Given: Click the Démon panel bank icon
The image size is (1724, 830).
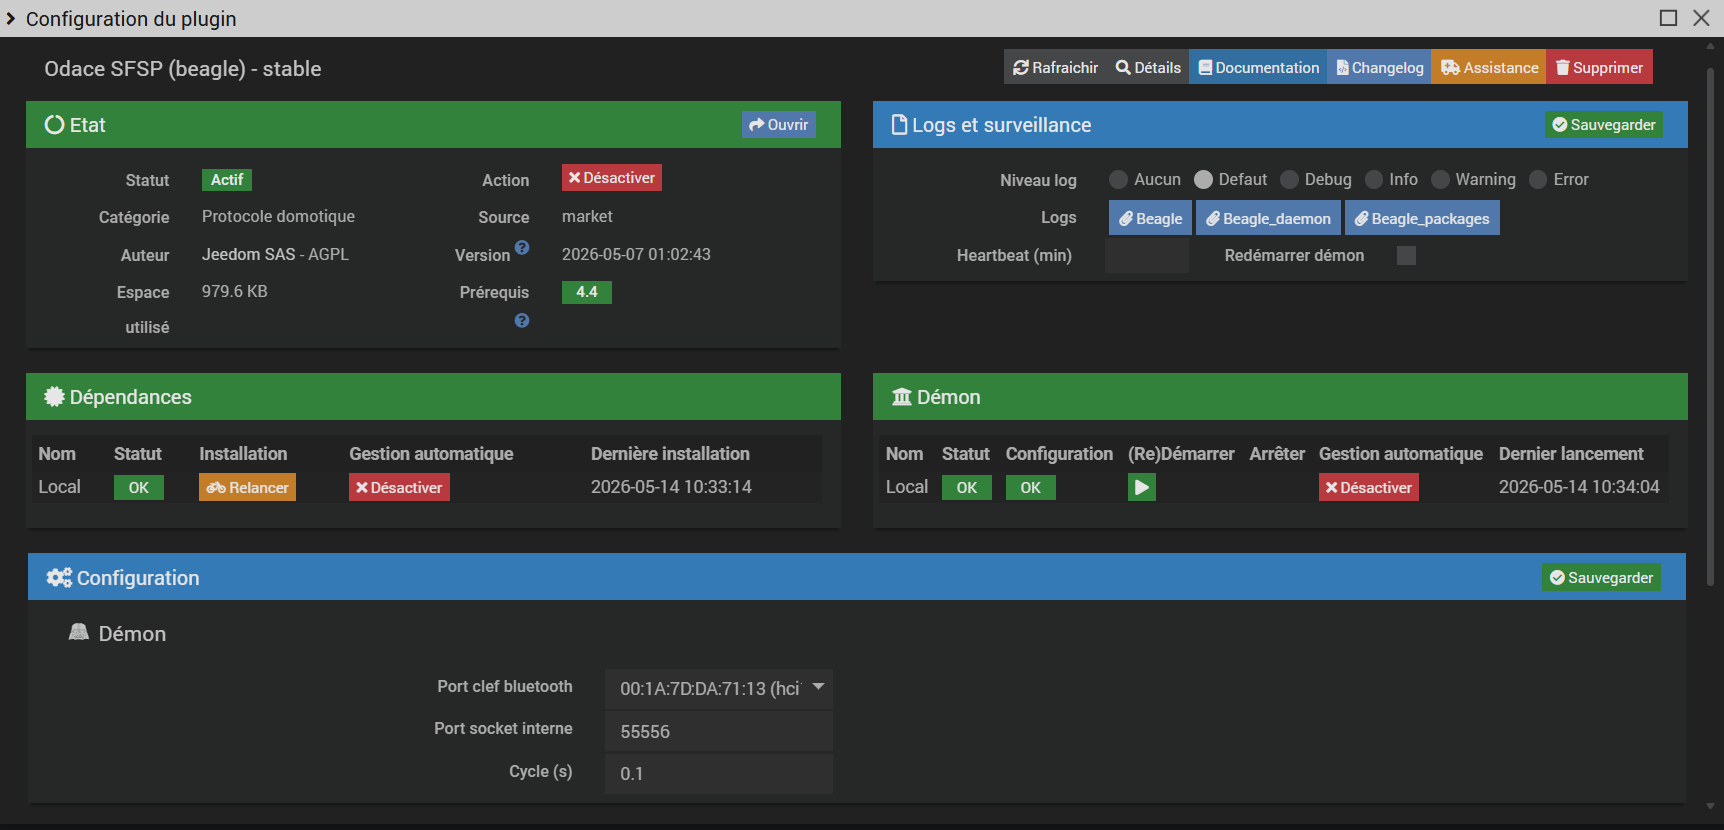Looking at the screenshot, I should 902,397.
